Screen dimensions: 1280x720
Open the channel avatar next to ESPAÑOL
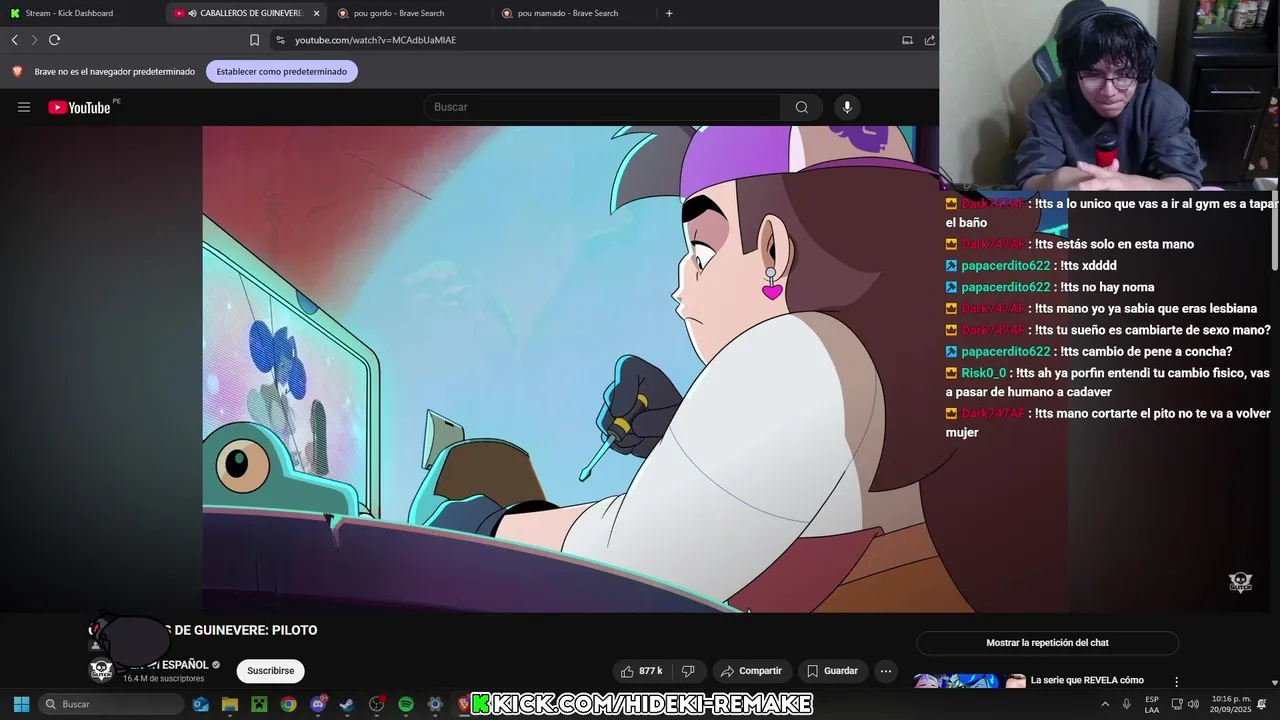[x=102, y=670]
